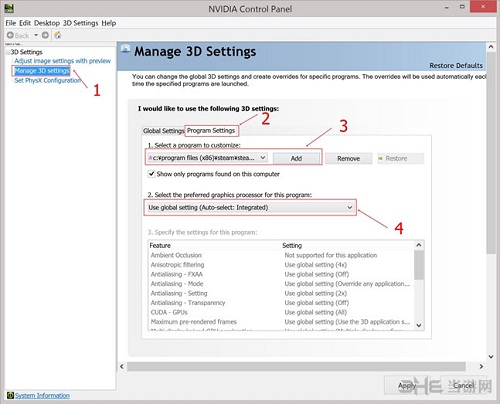Open the File menu
This screenshot has height=404, width=500.
11,23
